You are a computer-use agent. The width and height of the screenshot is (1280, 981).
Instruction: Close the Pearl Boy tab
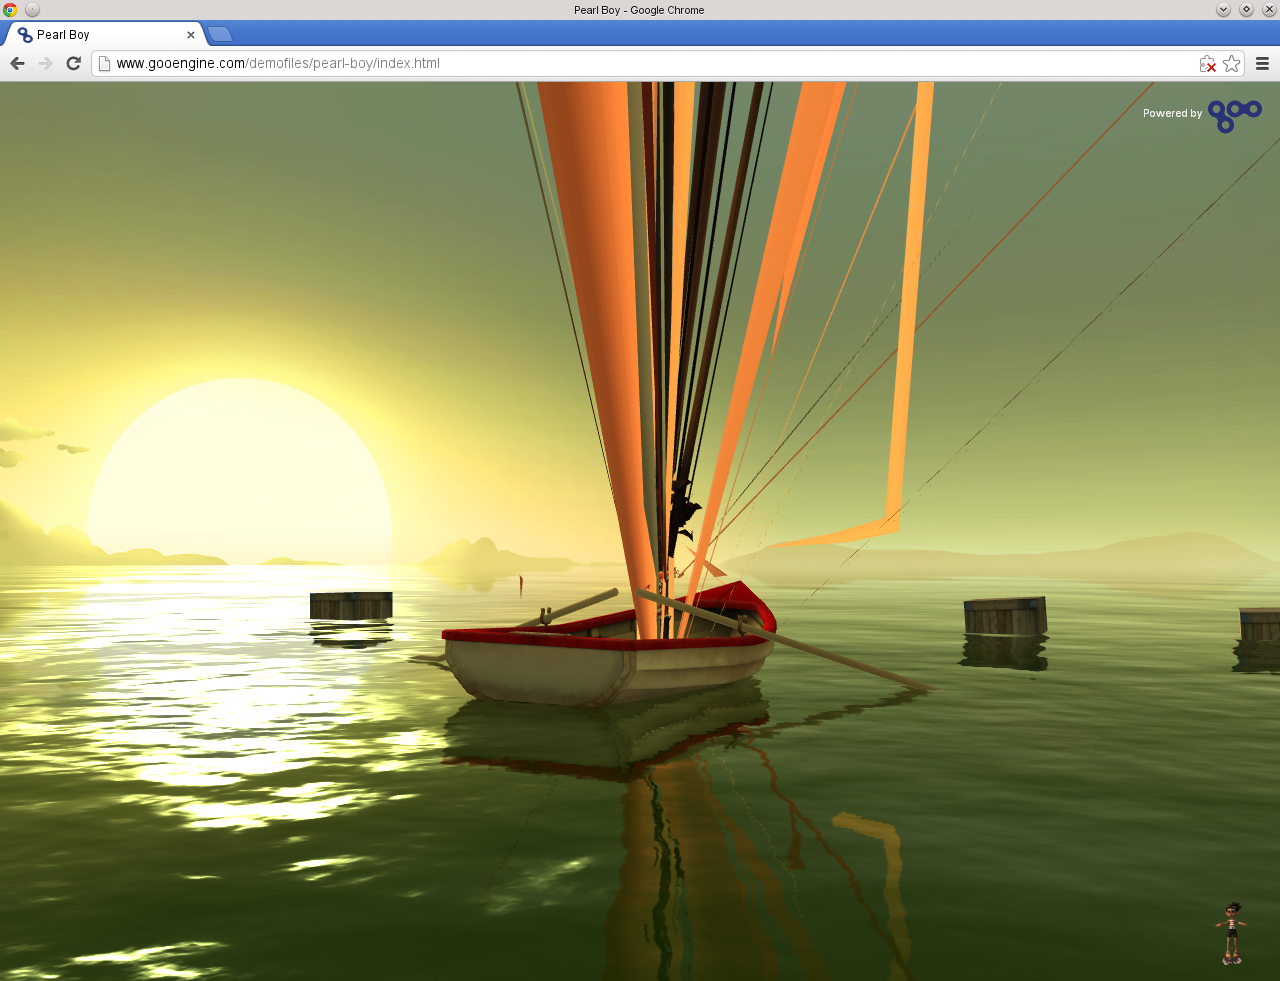coord(191,35)
